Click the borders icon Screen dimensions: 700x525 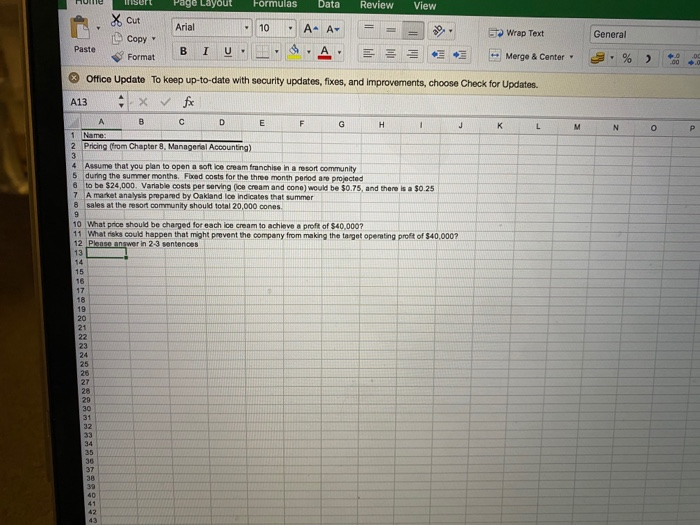tap(262, 52)
